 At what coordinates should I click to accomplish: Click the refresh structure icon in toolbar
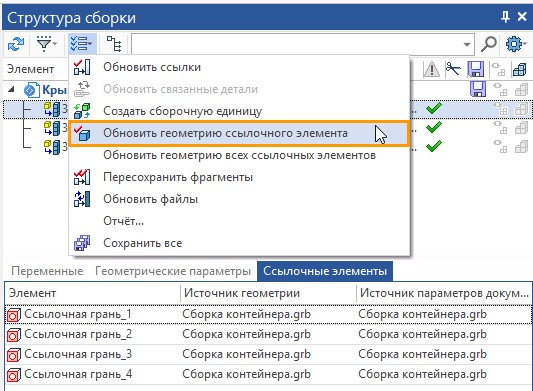(16, 44)
